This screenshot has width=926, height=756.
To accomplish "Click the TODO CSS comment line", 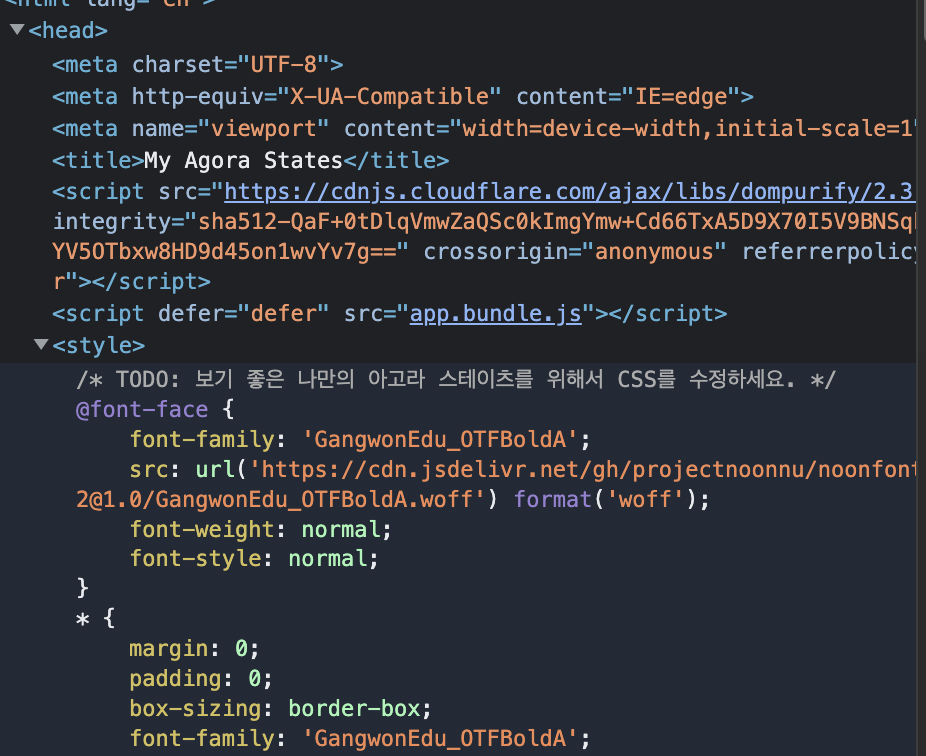I will click(455, 379).
